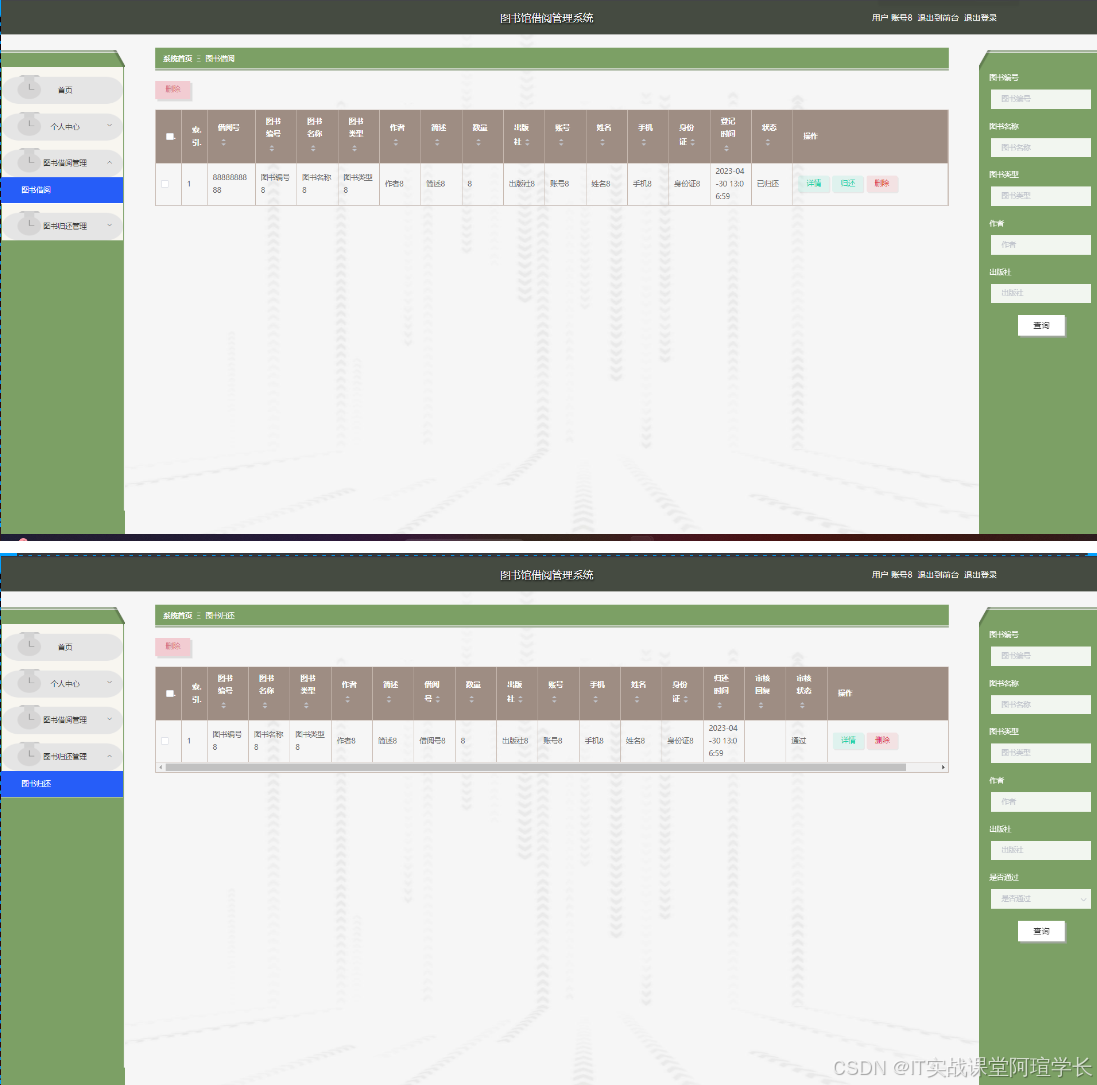Click 详情 button in 图书借阅 table row
This screenshot has height=1085, width=1097.
point(814,183)
